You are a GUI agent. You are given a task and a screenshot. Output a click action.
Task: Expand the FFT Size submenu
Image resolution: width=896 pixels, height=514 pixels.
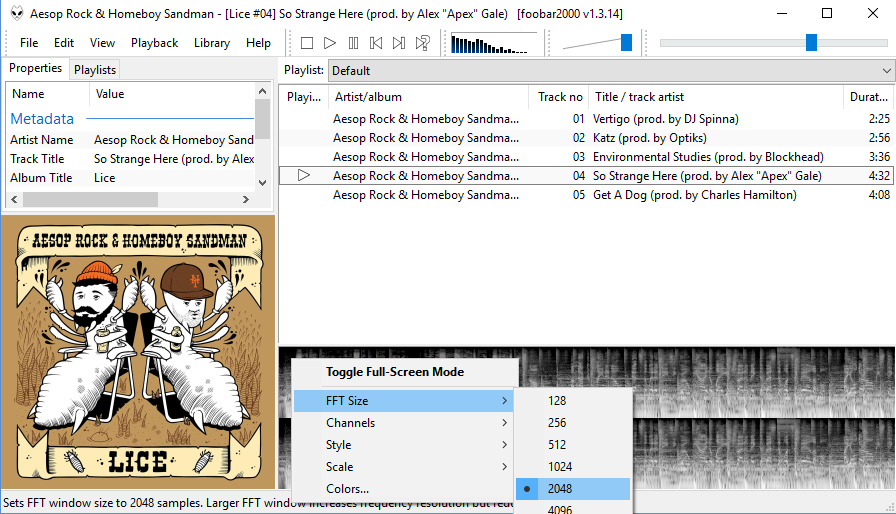point(403,401)
